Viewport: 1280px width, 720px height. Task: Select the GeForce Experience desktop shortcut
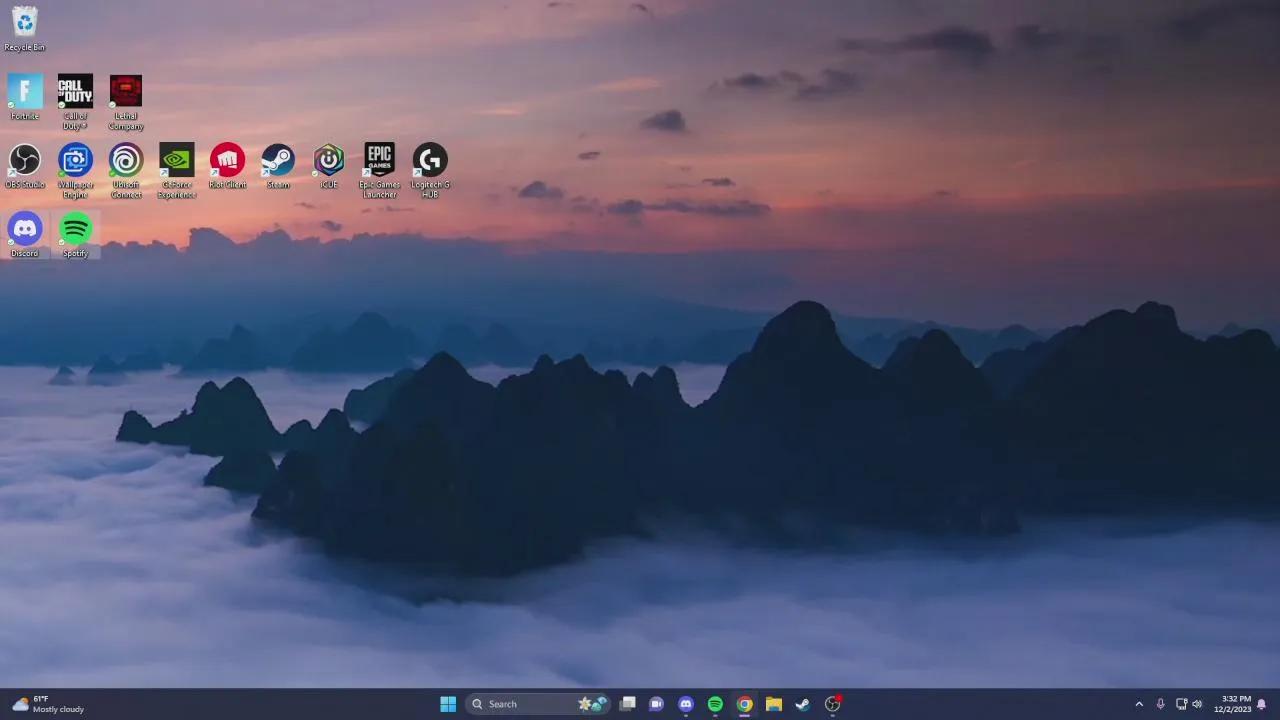point(177,171)
